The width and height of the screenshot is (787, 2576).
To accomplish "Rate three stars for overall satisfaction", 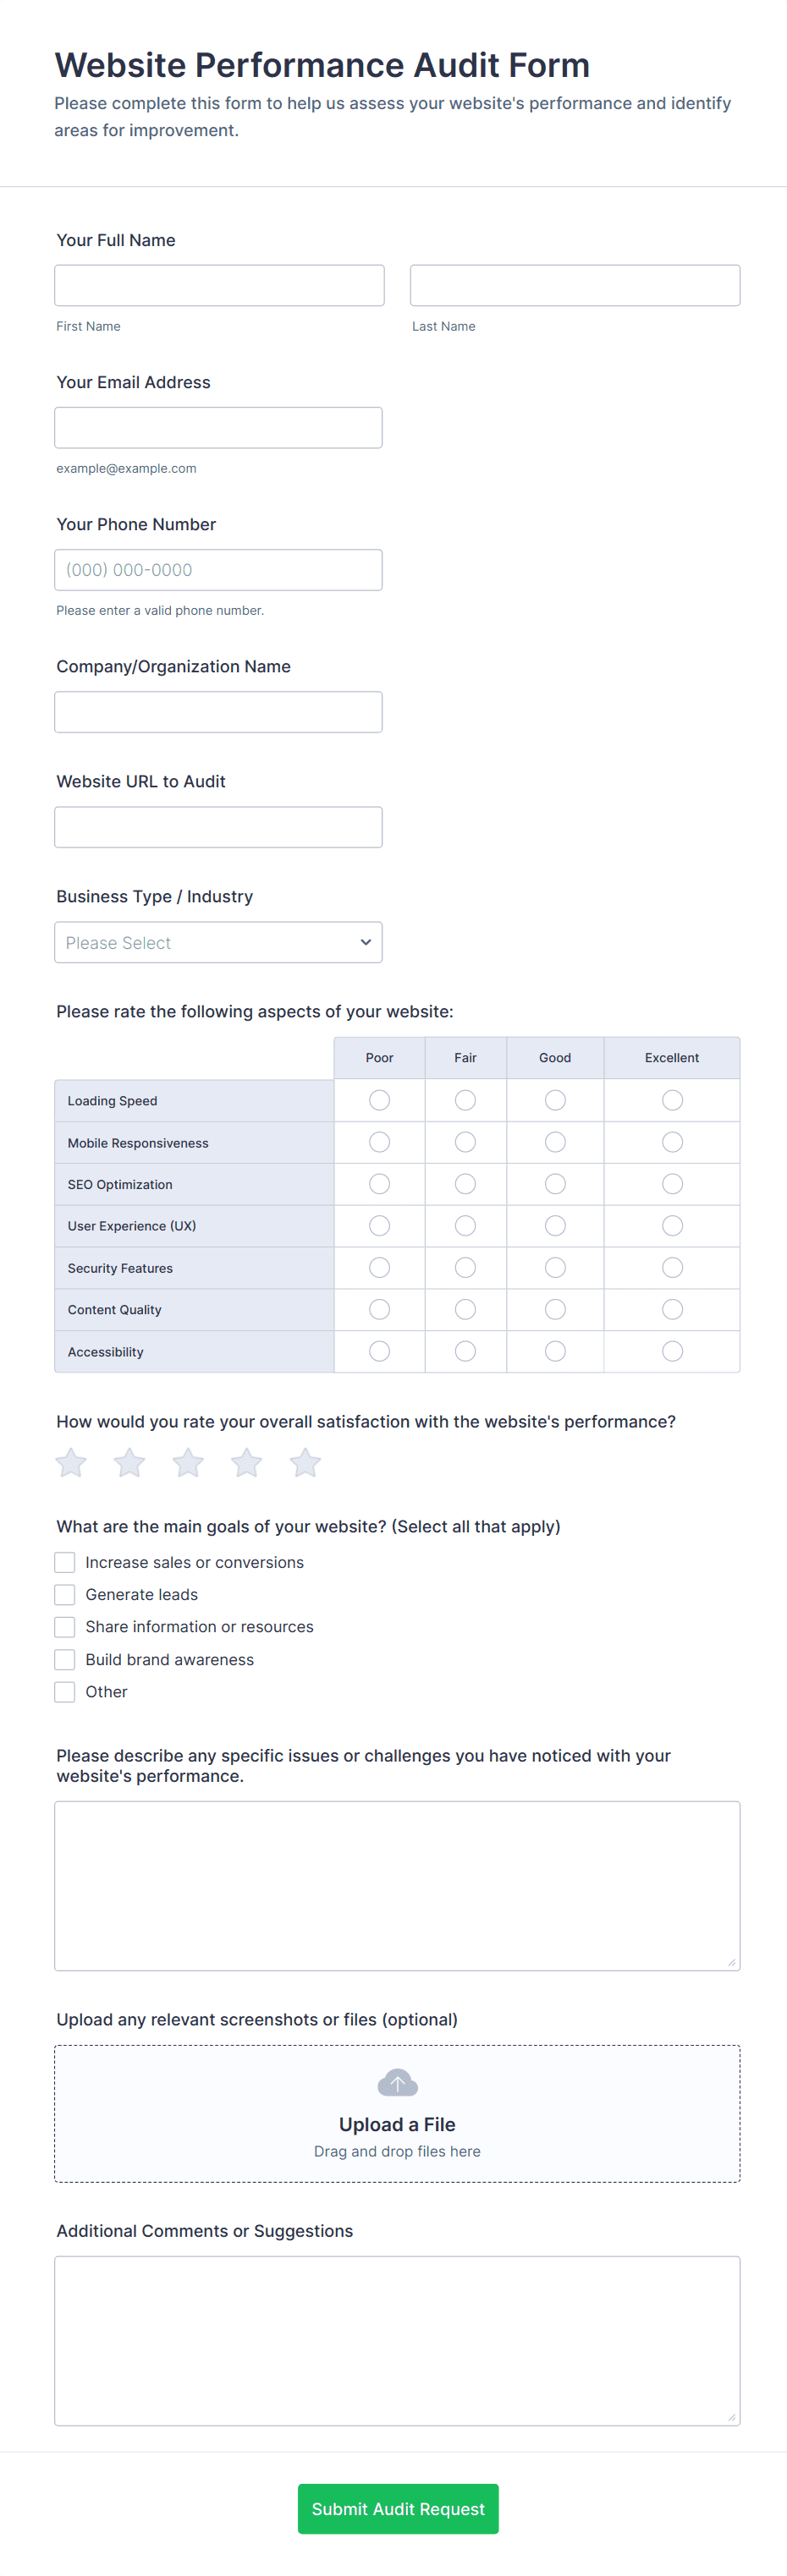I will click(x=188, y=1463).
